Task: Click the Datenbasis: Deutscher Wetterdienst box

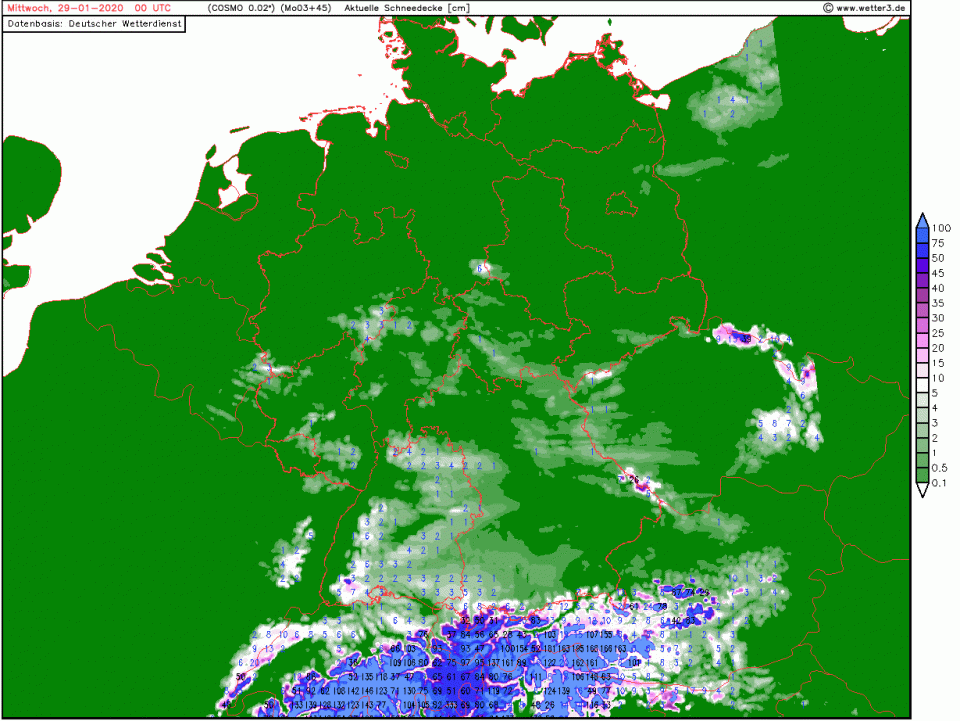Action: [x=95, y=23]
